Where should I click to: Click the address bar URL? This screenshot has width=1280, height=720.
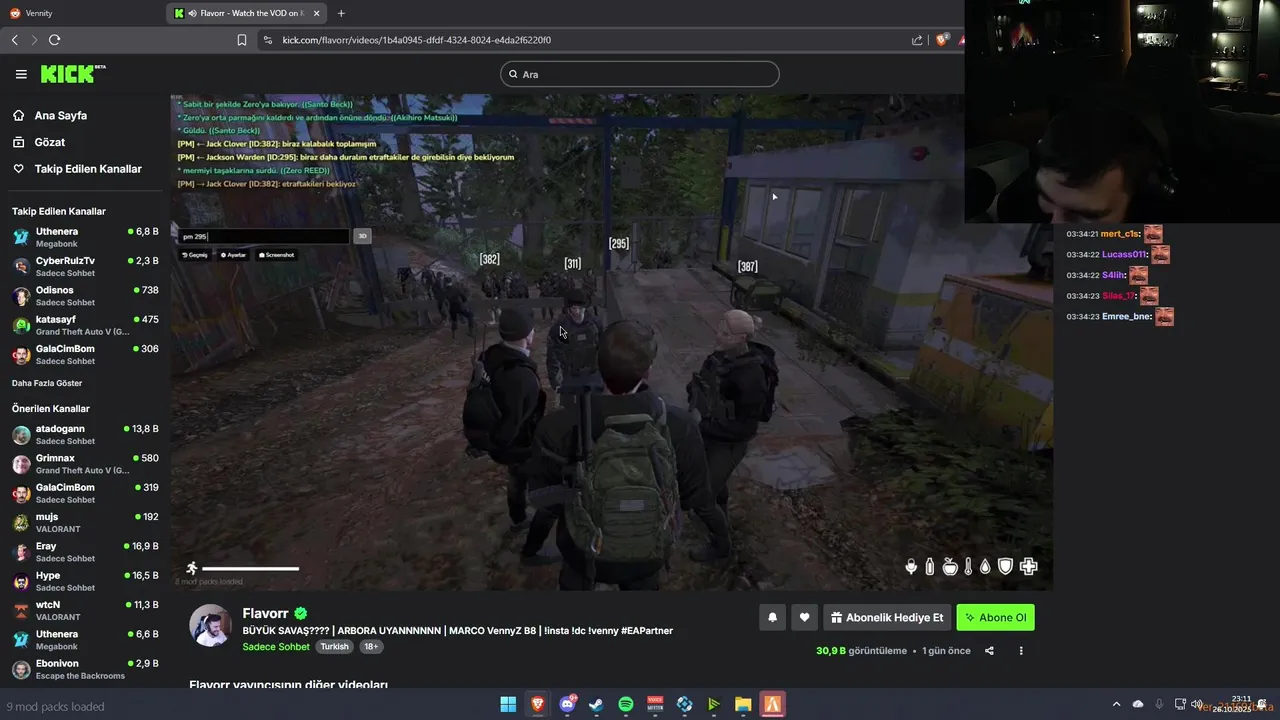coord(416,40)
